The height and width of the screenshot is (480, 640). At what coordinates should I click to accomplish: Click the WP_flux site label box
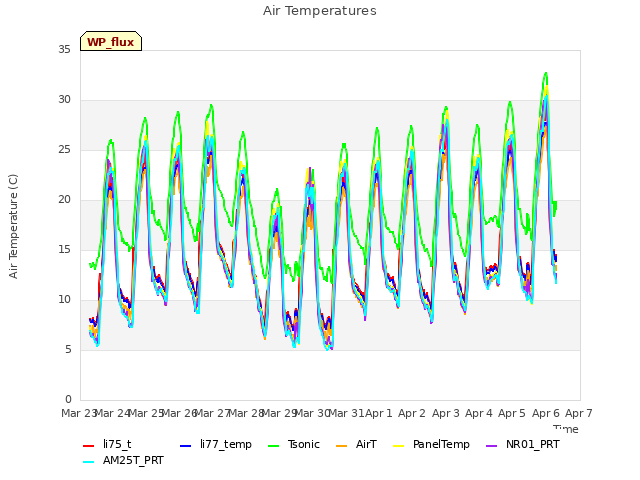tap(111, 41)
